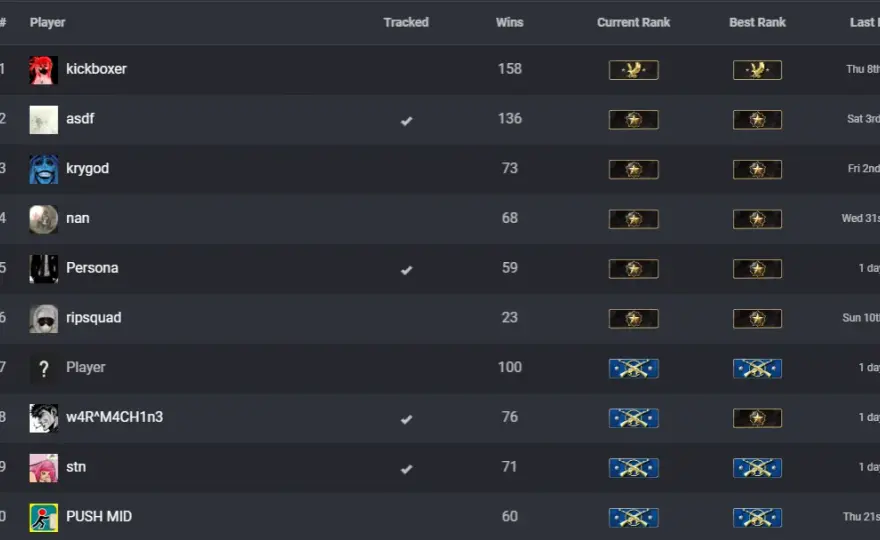Open ripsquad's player profile link
This screenshot has height=540, width=880.
click(93, 318)
